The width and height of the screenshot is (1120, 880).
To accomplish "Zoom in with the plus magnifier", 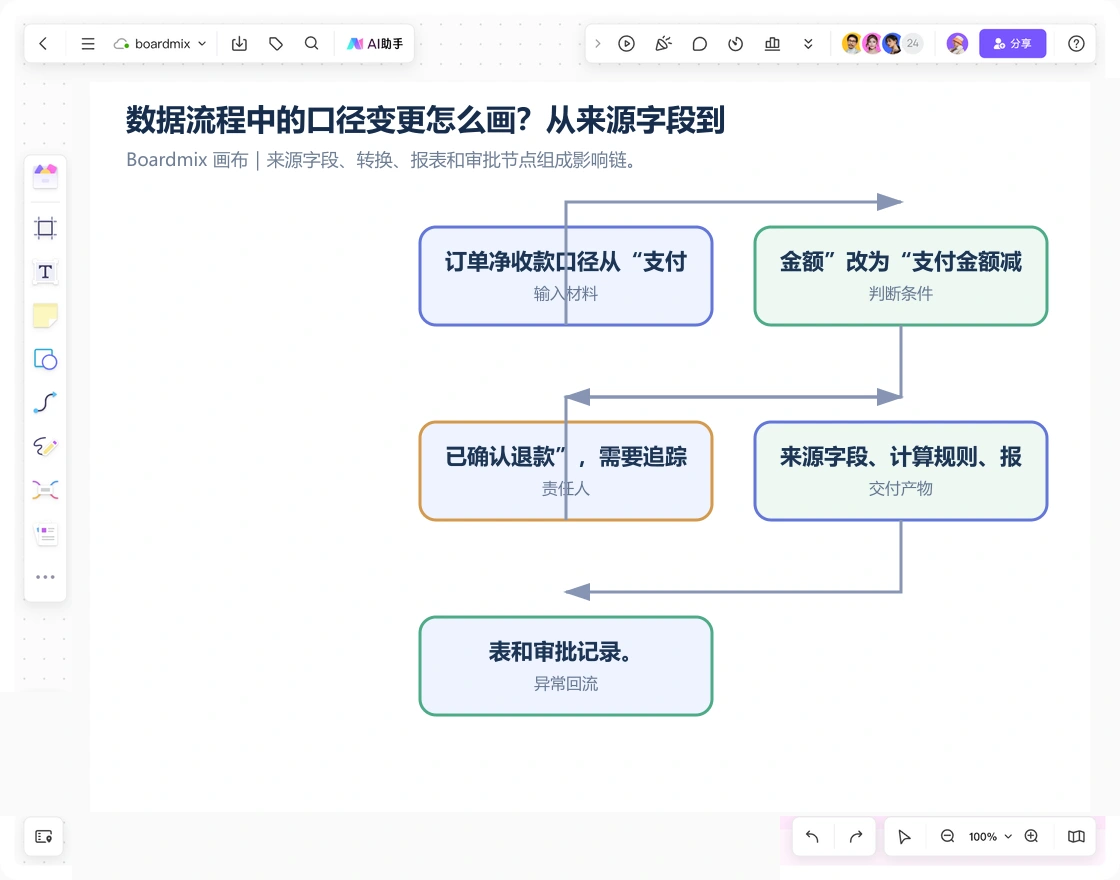I will tap(1031, 836).
